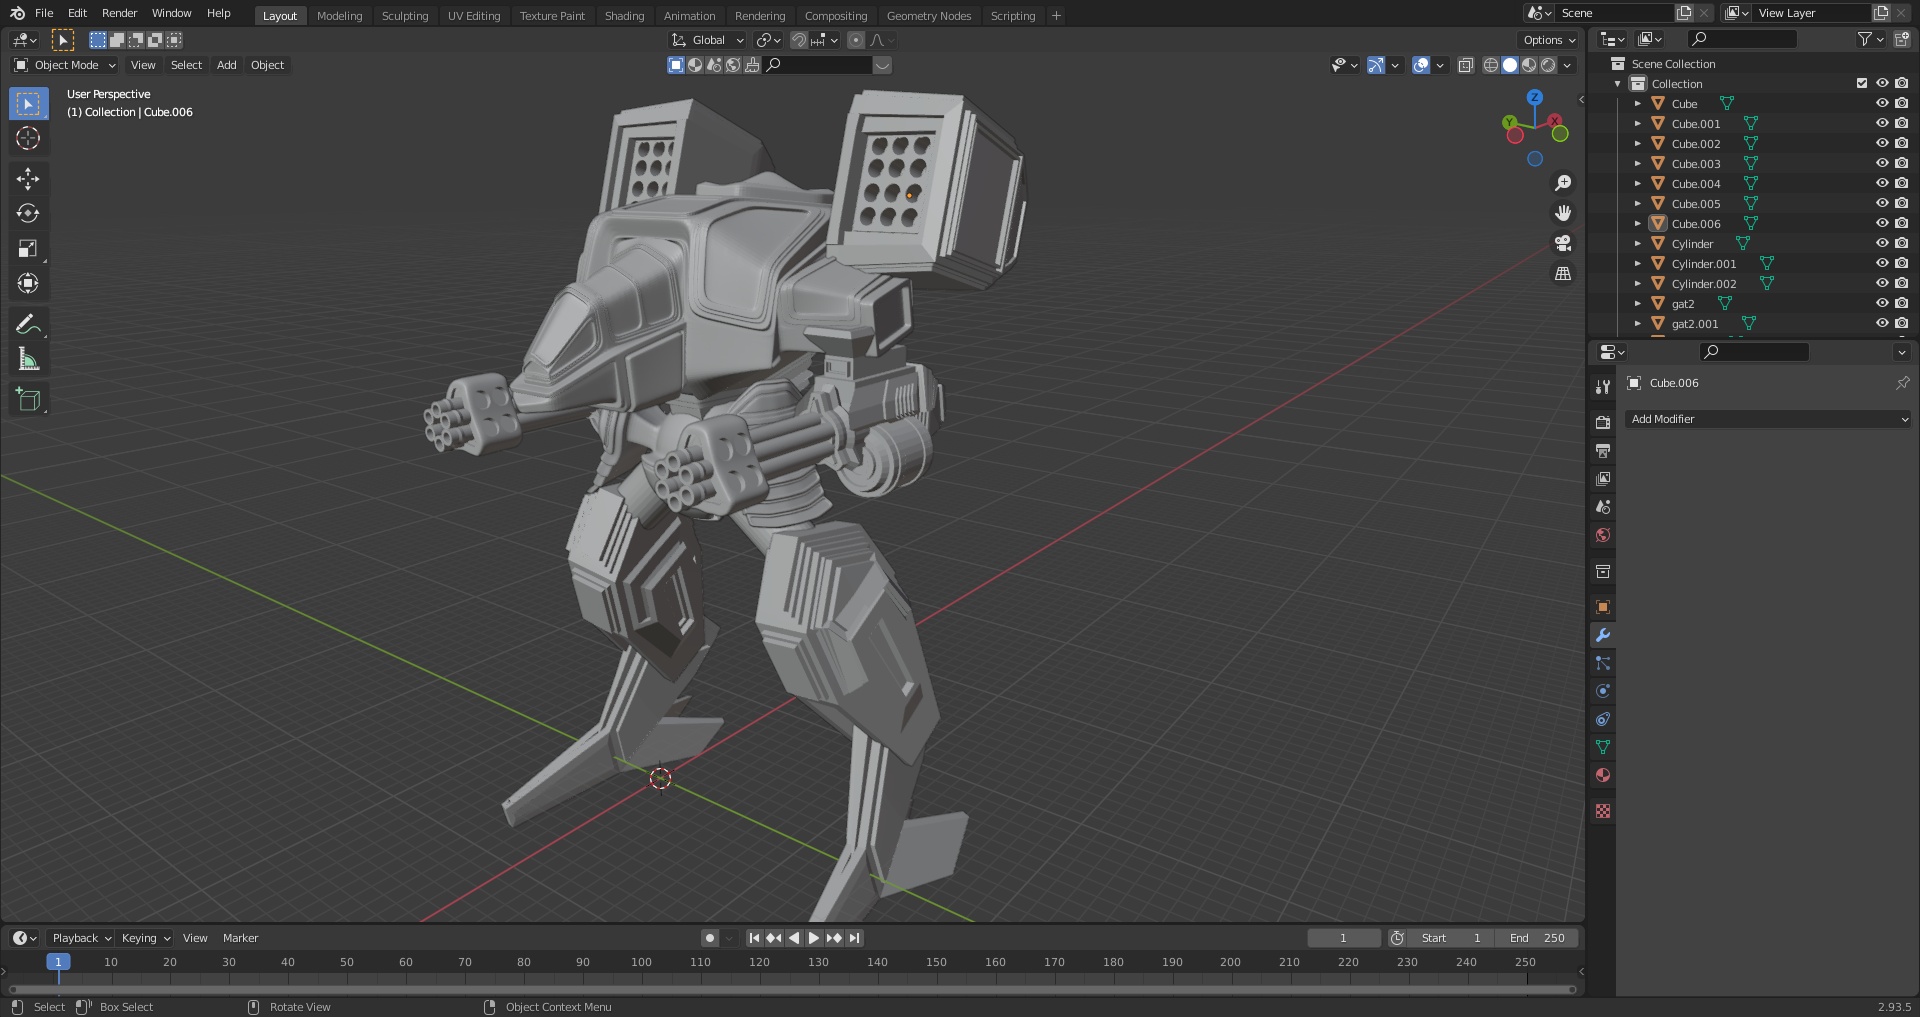The image size is (1920, 1017).
Task: Activate the Rotate tool
Action: click(x=28, y=214)
